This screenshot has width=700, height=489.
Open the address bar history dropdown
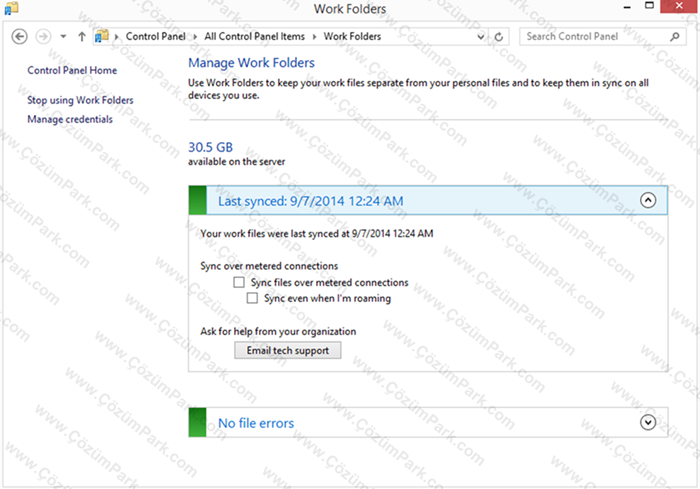pyautogui.click(x=481, y=37)
